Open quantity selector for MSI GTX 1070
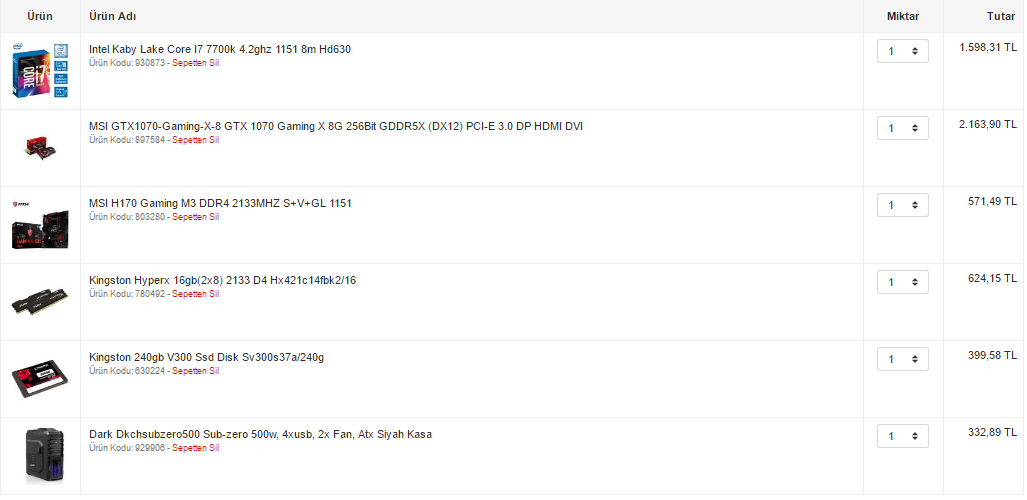The image size is (1027, 500). [903, 128]
